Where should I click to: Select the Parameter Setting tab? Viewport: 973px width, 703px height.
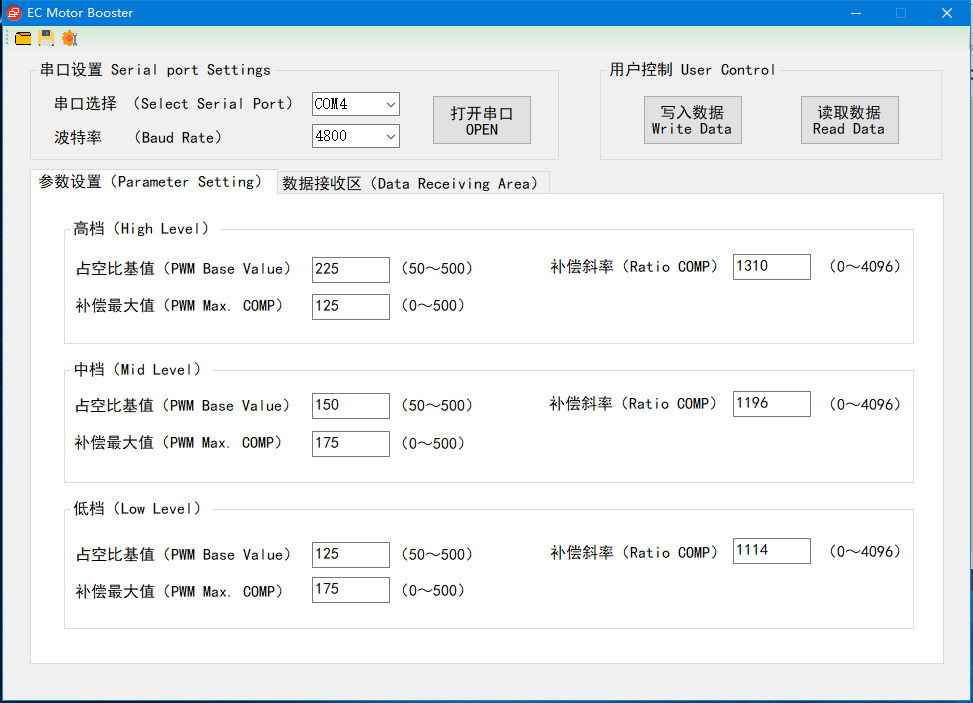(152, 182)
